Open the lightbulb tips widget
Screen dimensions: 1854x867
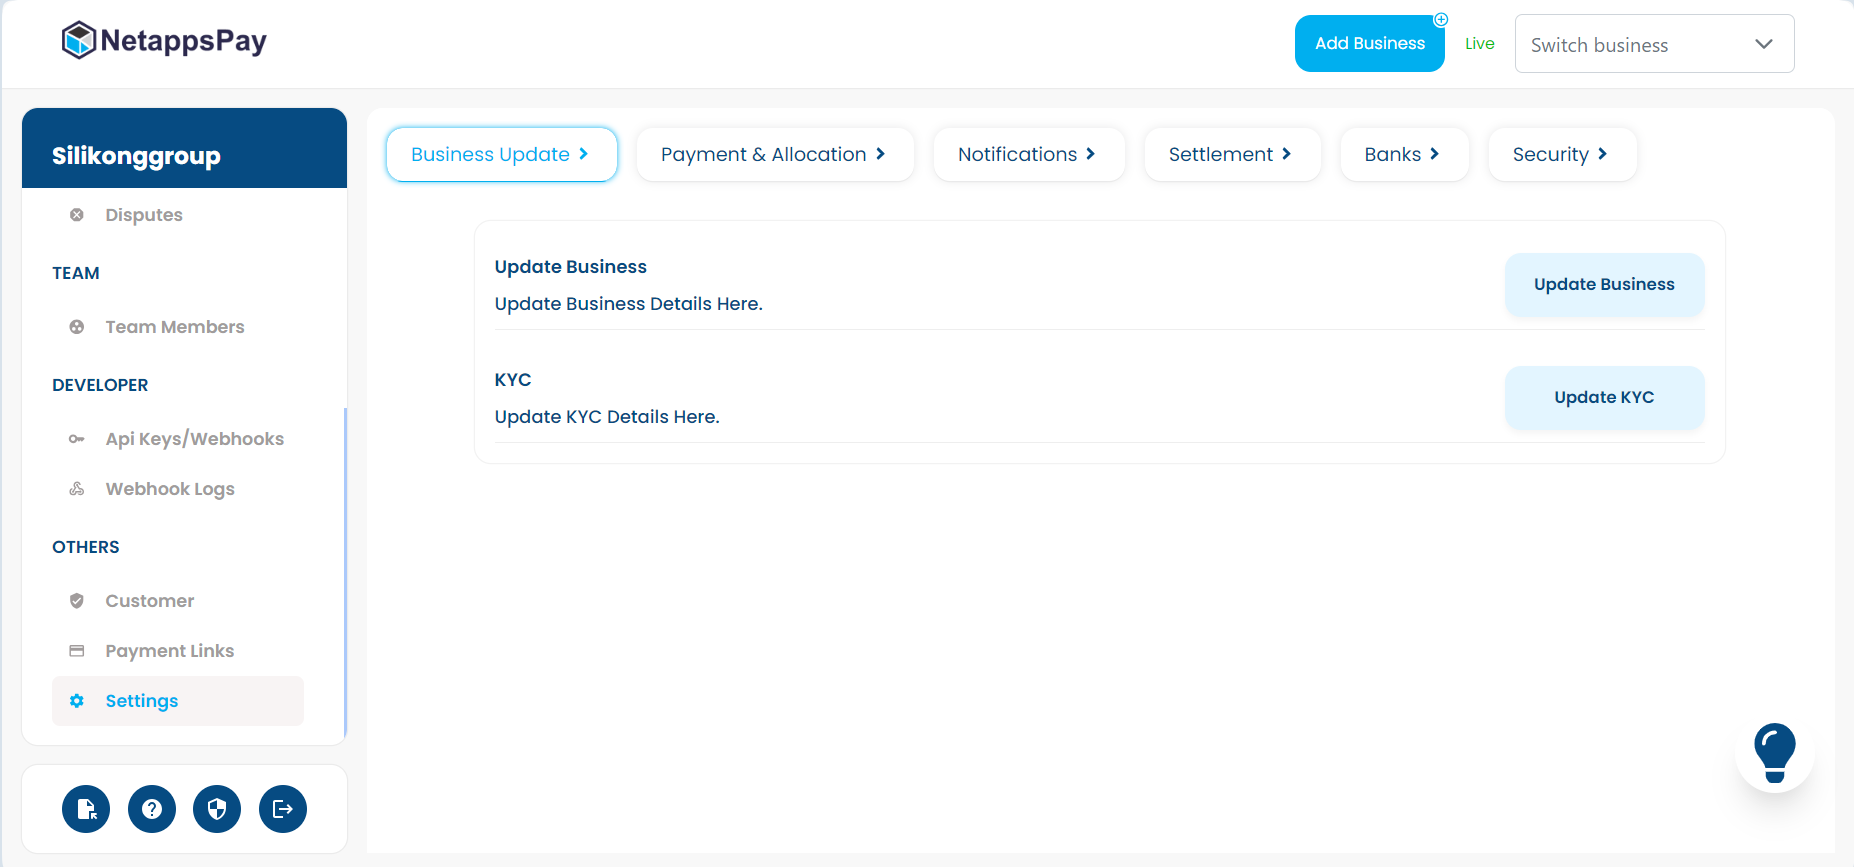pos(1775,753)
